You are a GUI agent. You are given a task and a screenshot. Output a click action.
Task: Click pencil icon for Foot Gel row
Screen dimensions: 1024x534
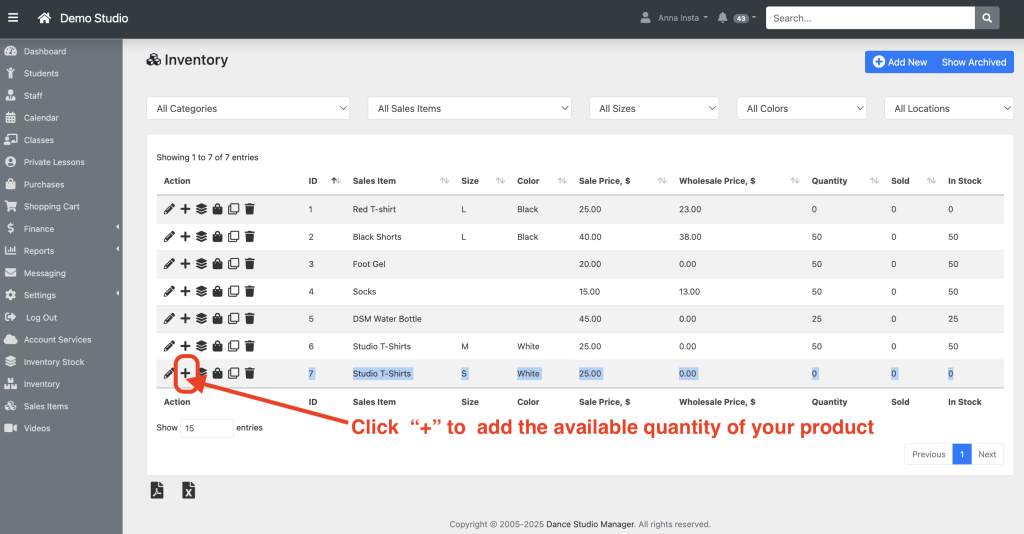(169, 264)
